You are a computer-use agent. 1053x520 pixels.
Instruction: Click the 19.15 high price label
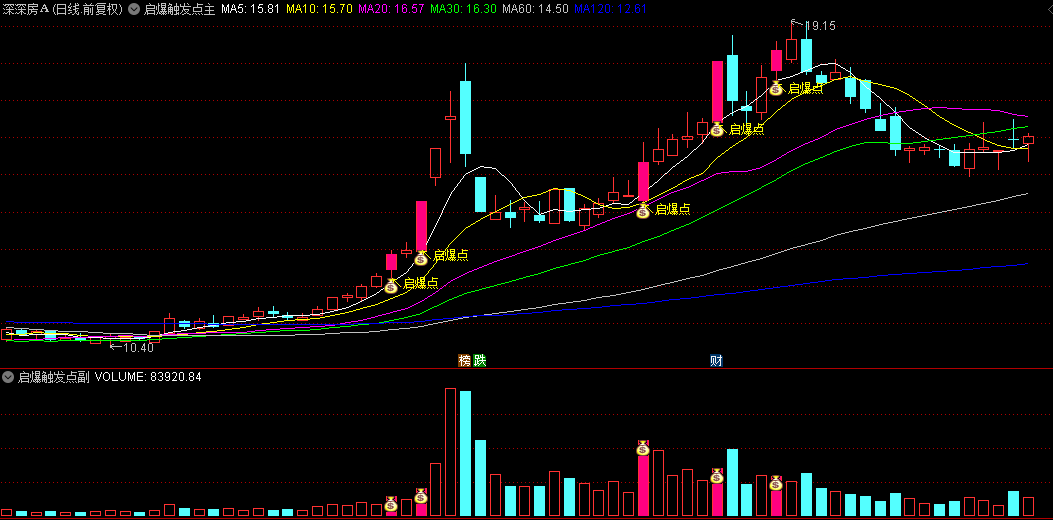820,26
